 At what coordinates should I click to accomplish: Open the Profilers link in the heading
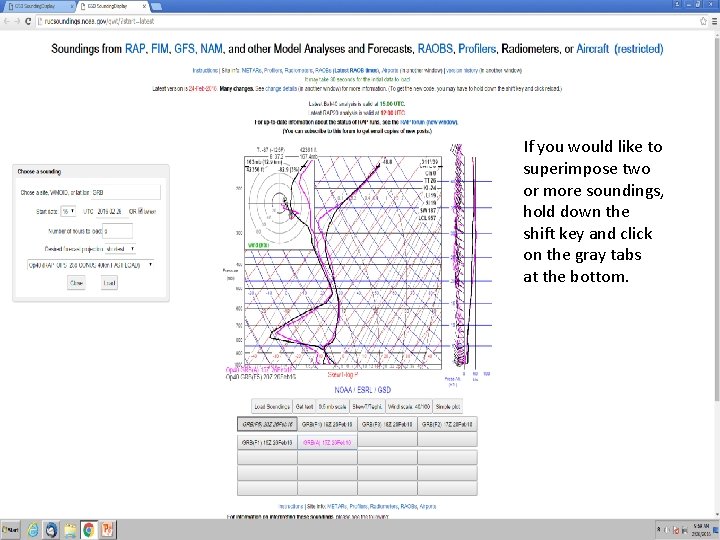pos(477,49)
